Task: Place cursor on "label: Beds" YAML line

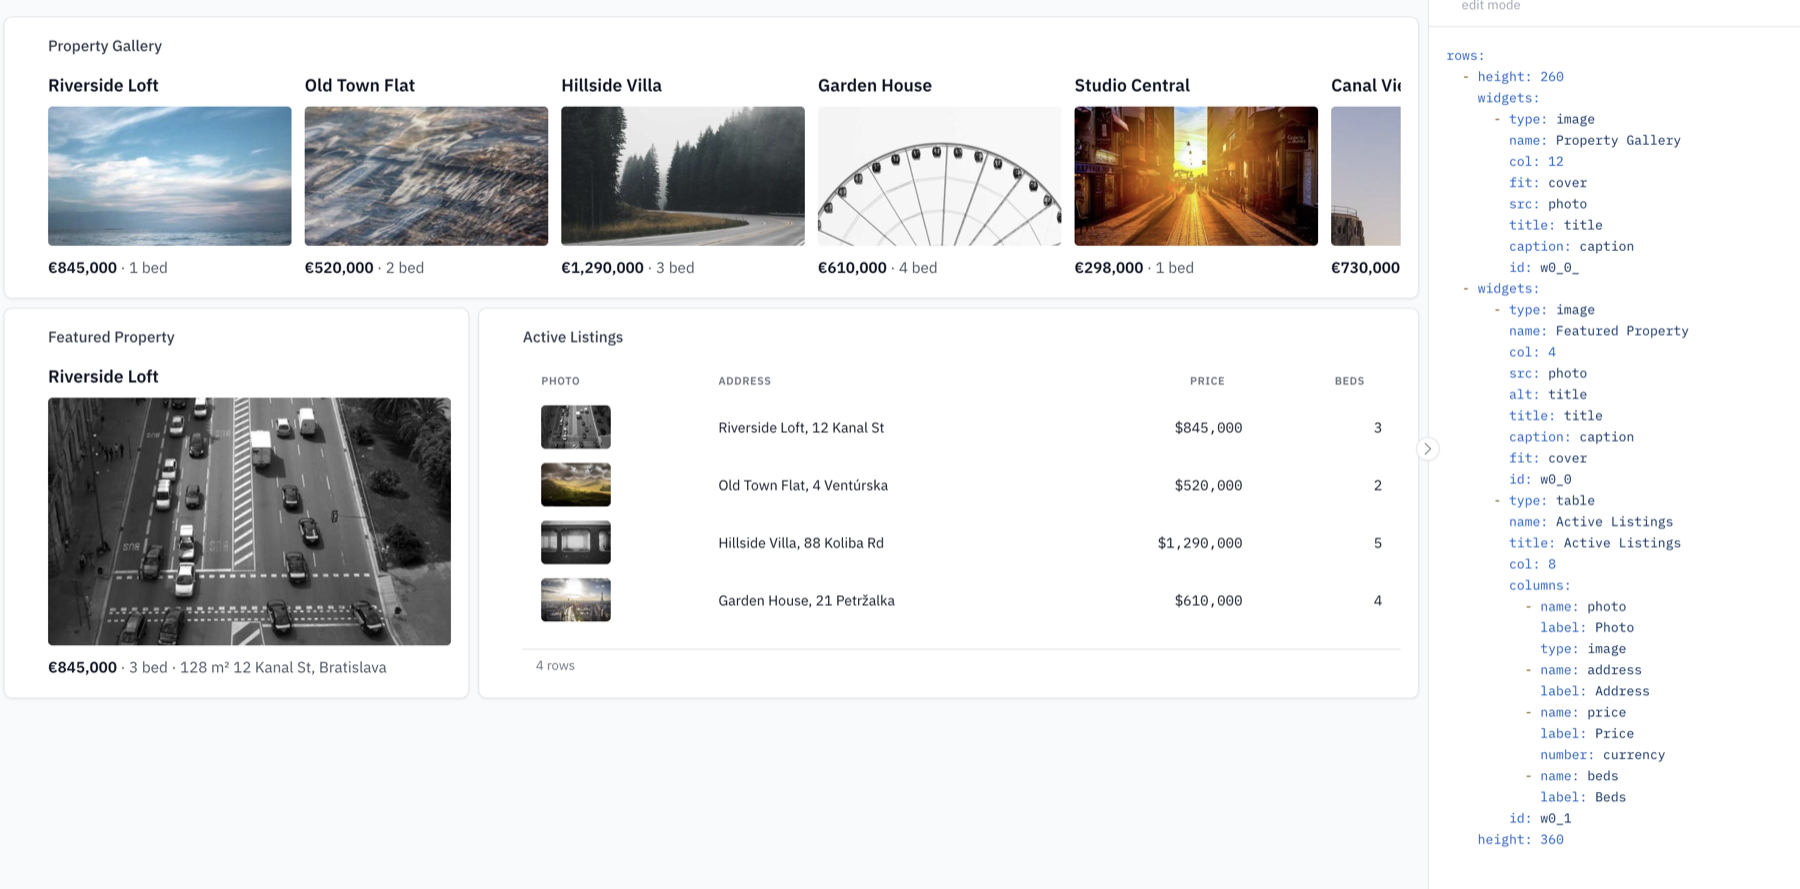Action: click(x=1583, y=797)
